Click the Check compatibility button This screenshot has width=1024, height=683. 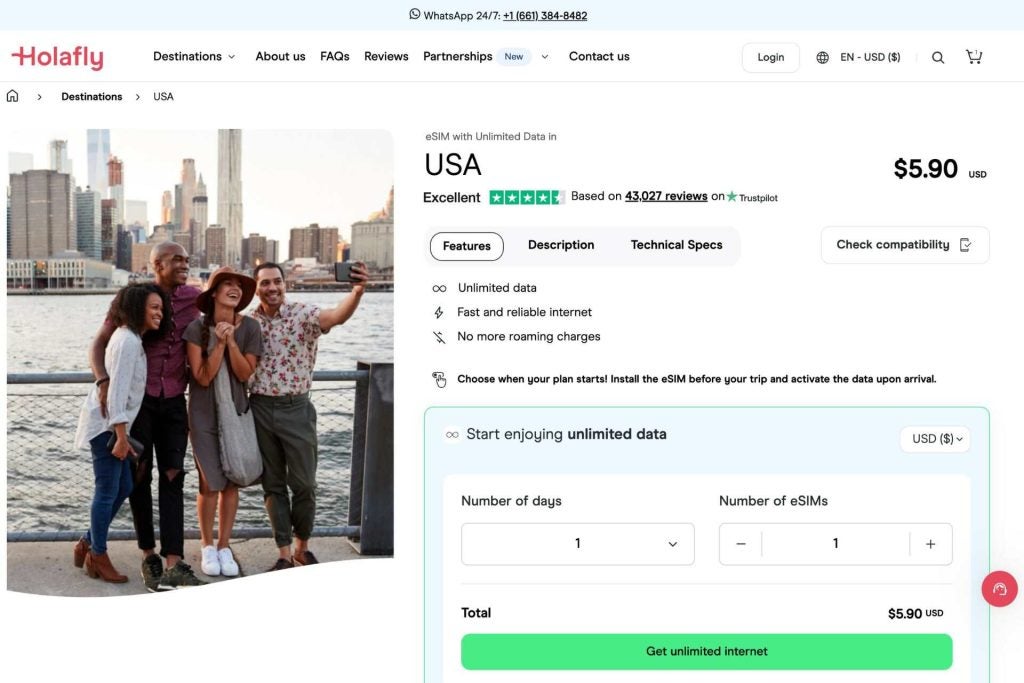pyautogui.click(x=904, y=245)
